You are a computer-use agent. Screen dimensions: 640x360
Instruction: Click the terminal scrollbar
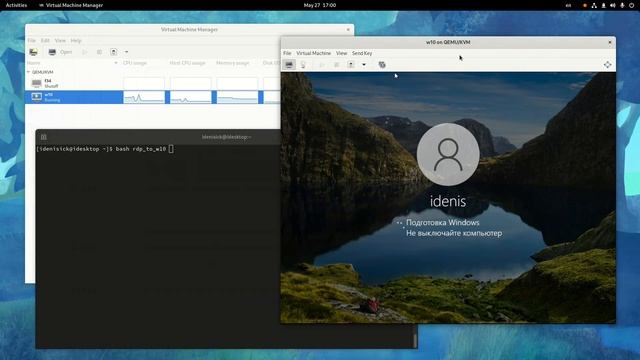pyautogui.click(x=415, y=340)
